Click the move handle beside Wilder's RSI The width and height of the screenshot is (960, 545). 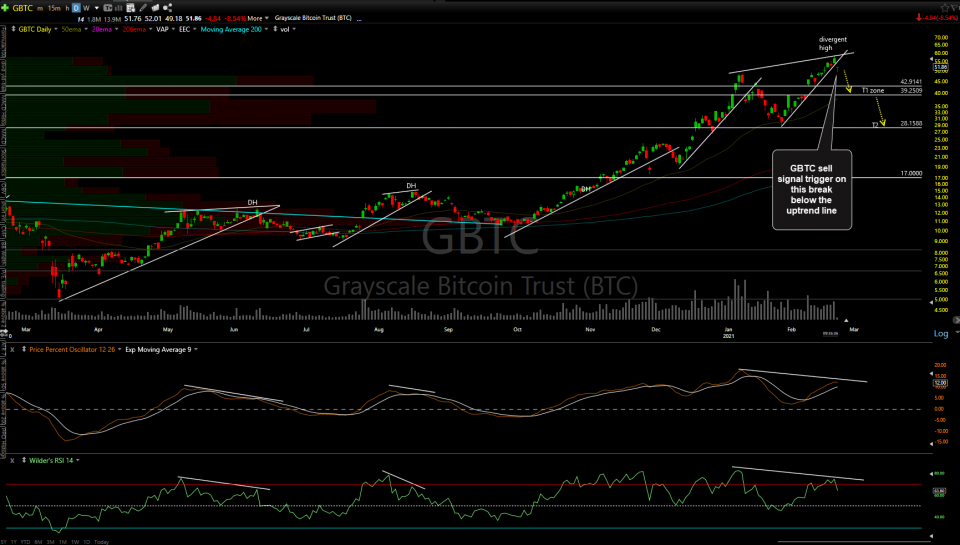[23, 460]
